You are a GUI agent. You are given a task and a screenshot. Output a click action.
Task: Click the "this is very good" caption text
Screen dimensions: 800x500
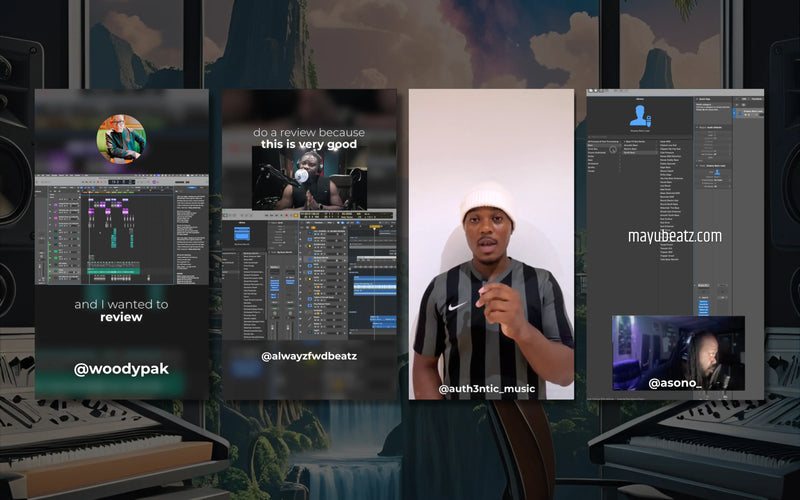309,144
